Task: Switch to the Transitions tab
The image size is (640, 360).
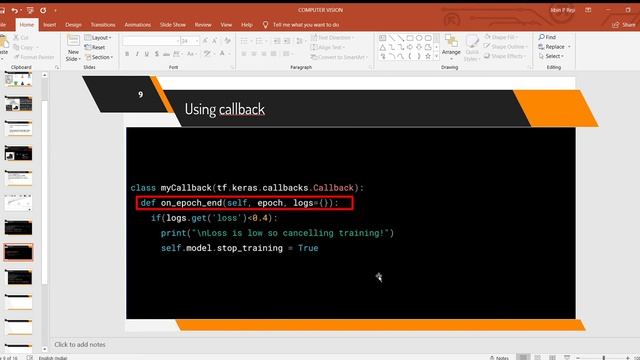Action: coord(103,25)
